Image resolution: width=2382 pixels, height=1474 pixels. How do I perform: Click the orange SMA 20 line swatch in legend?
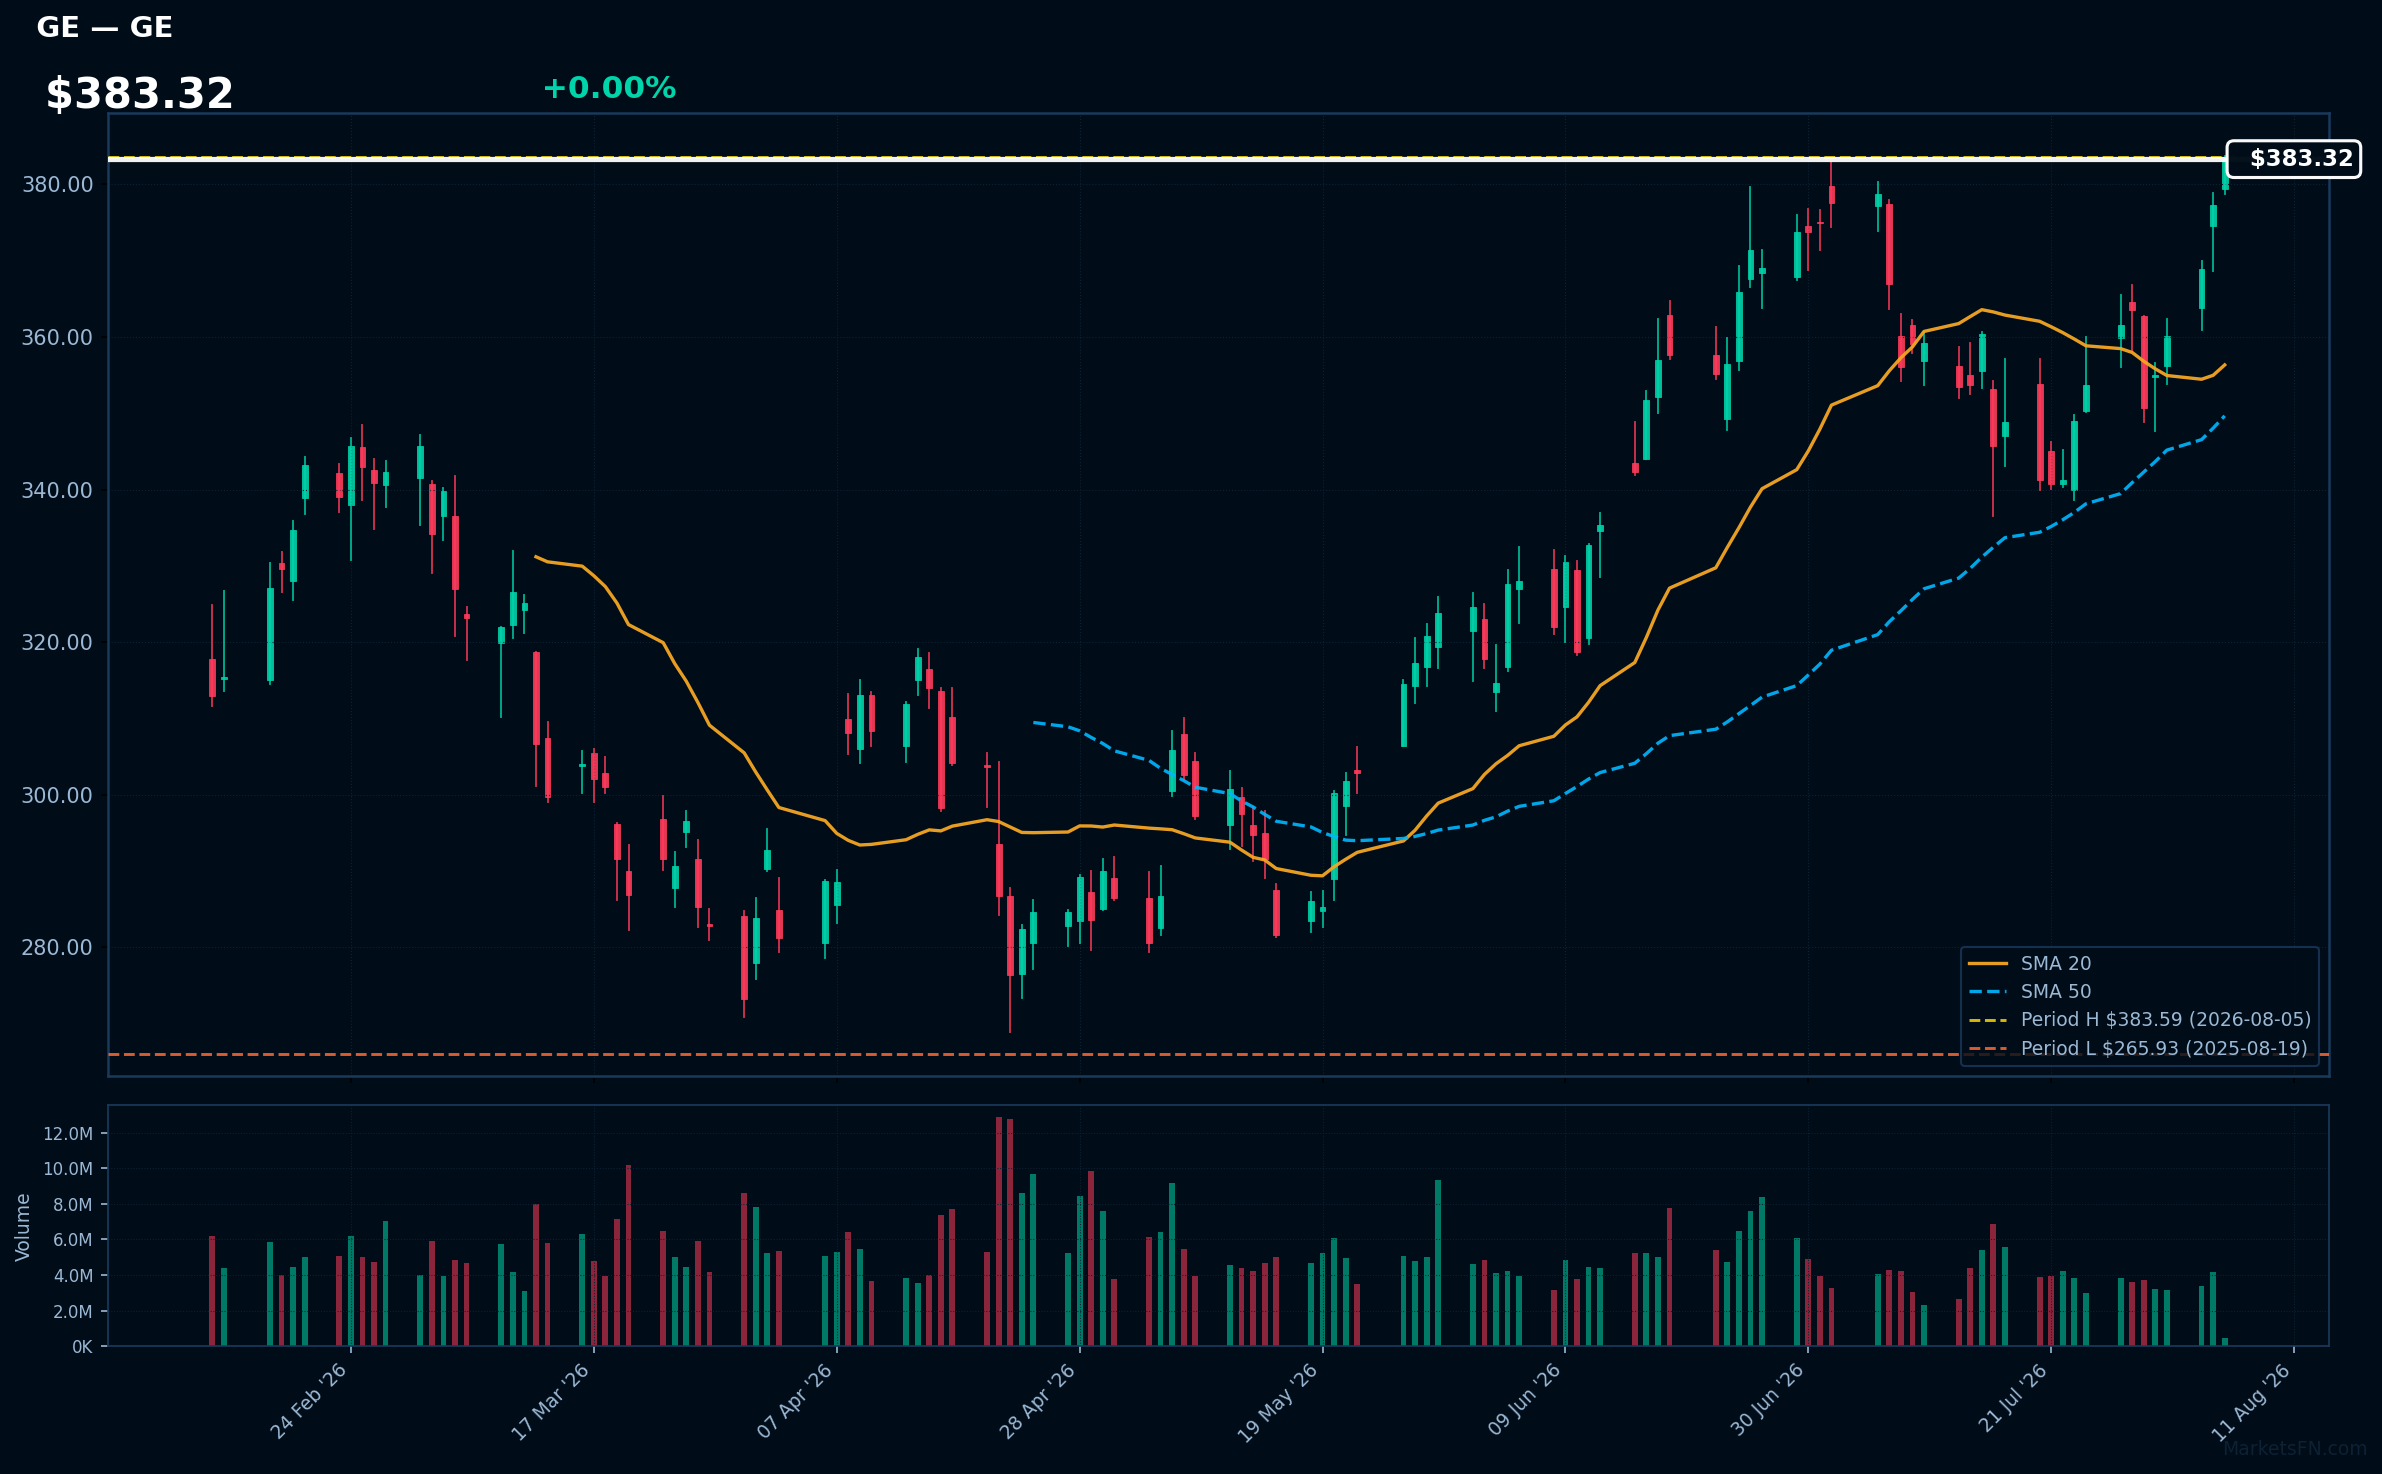pyautogui.click(x=1988, y=964)
